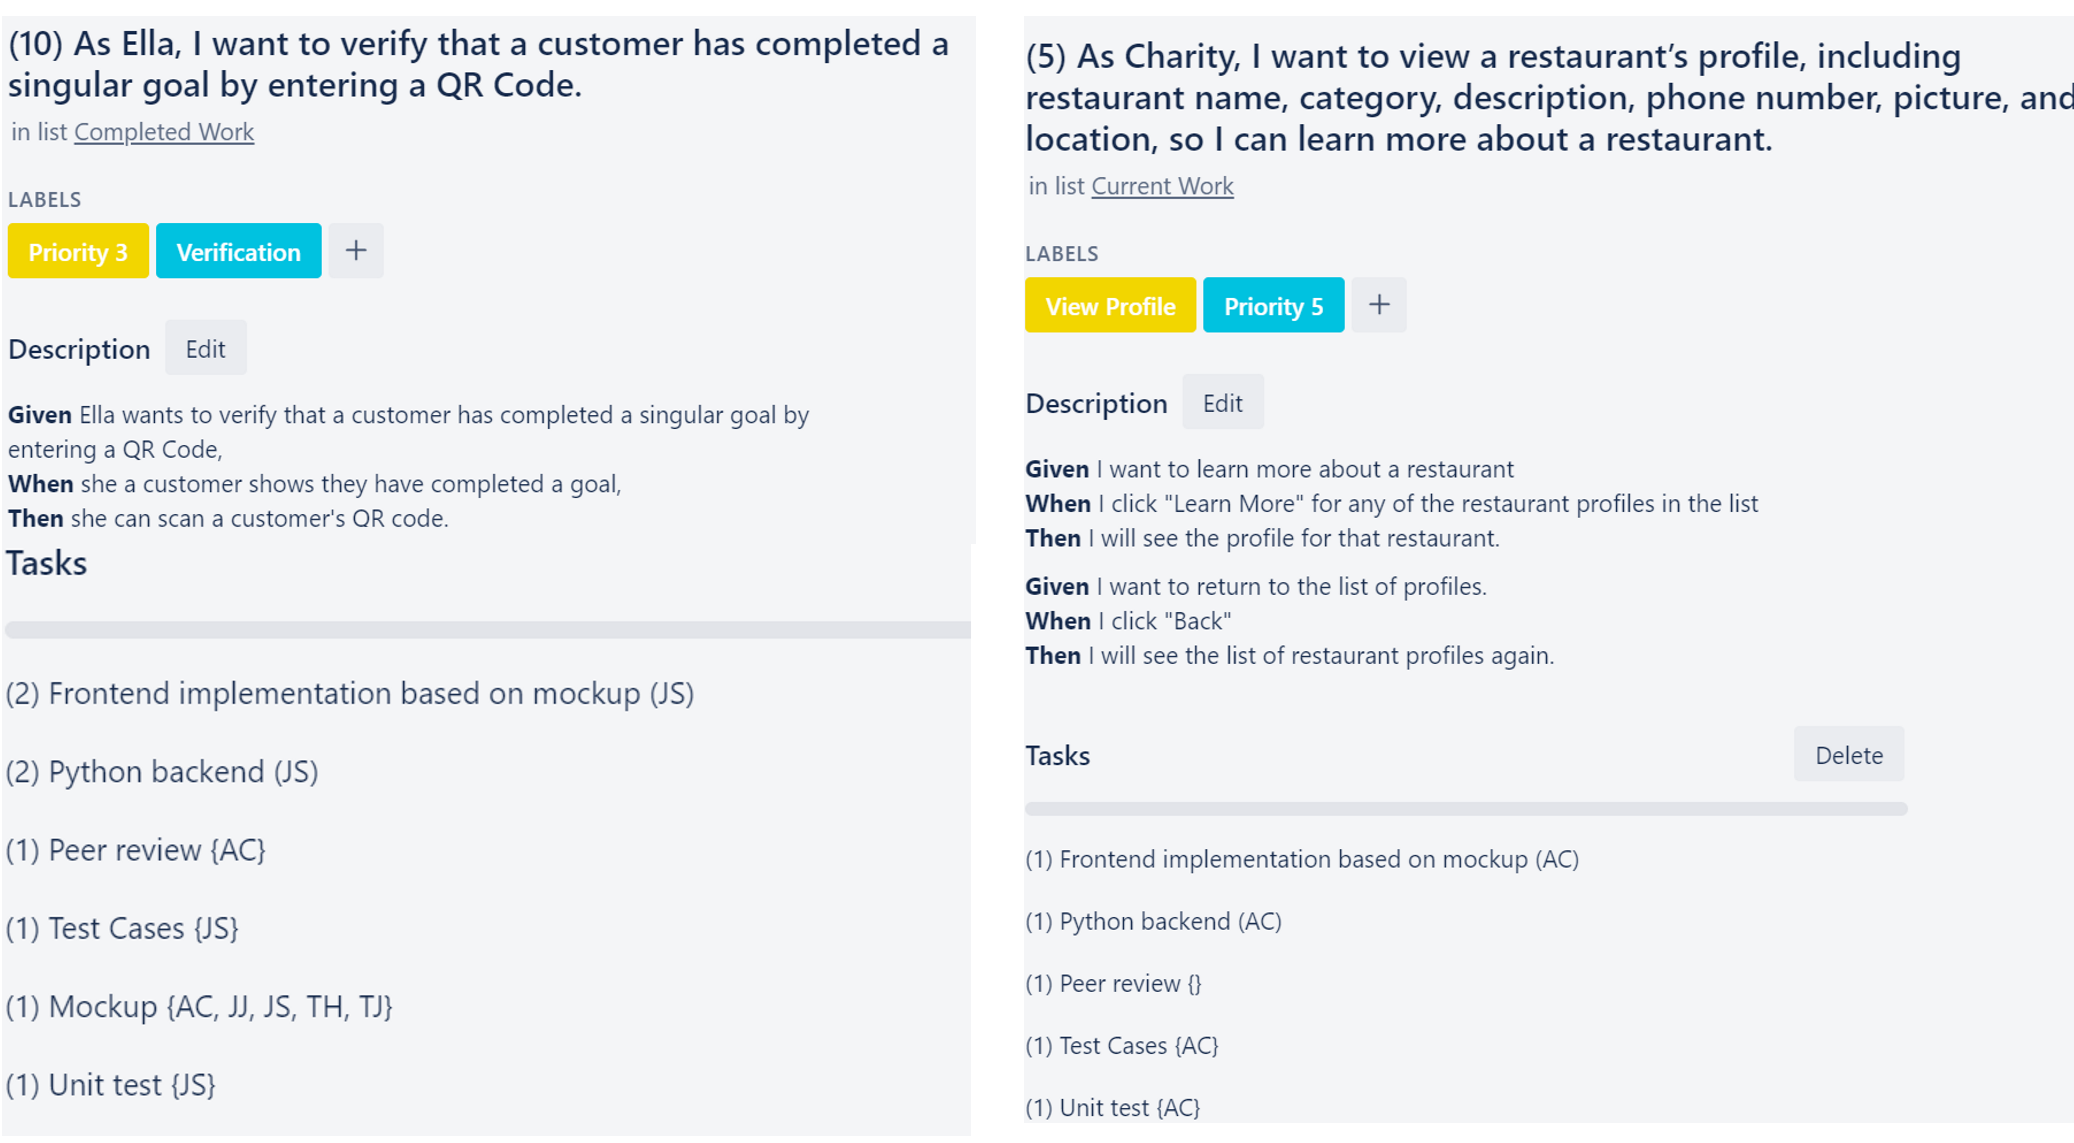Click the card title about Ella verifying a customer
Viewport: 2074px width, 1143px height.
pos(478,64)
